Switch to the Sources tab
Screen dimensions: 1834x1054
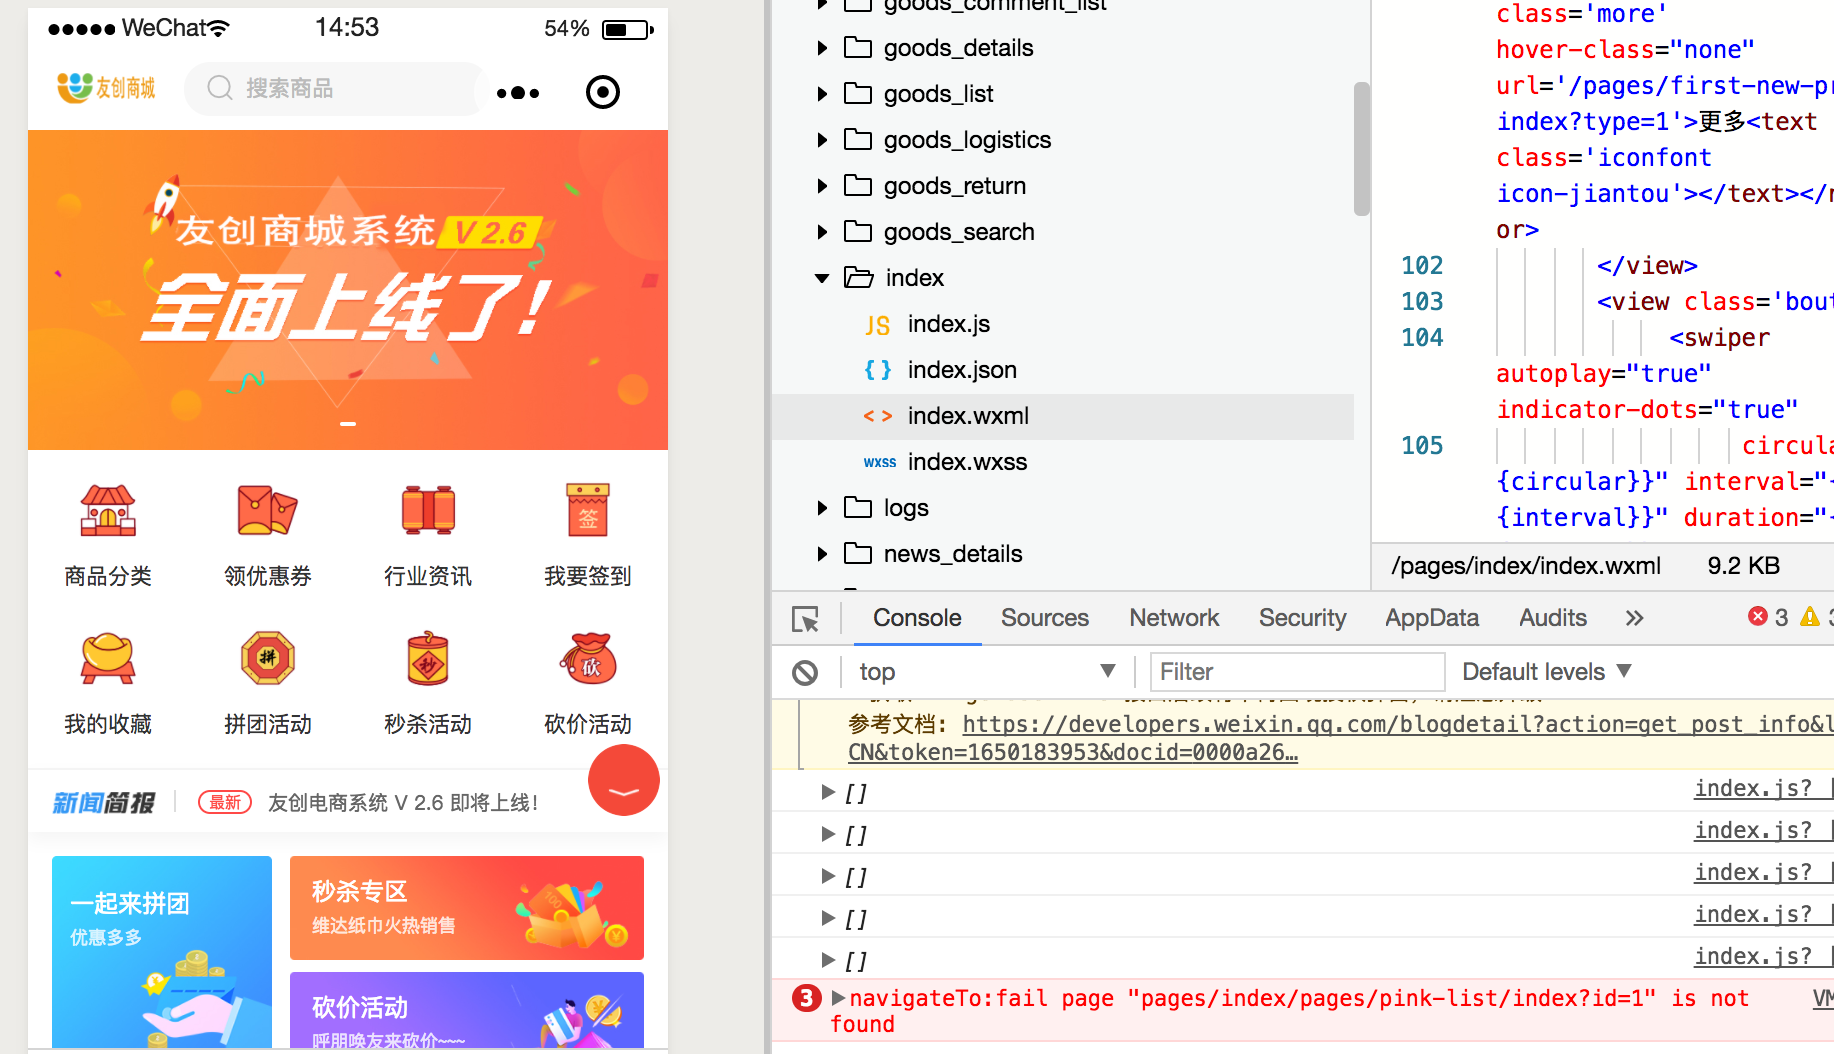tap(1045, 618)
